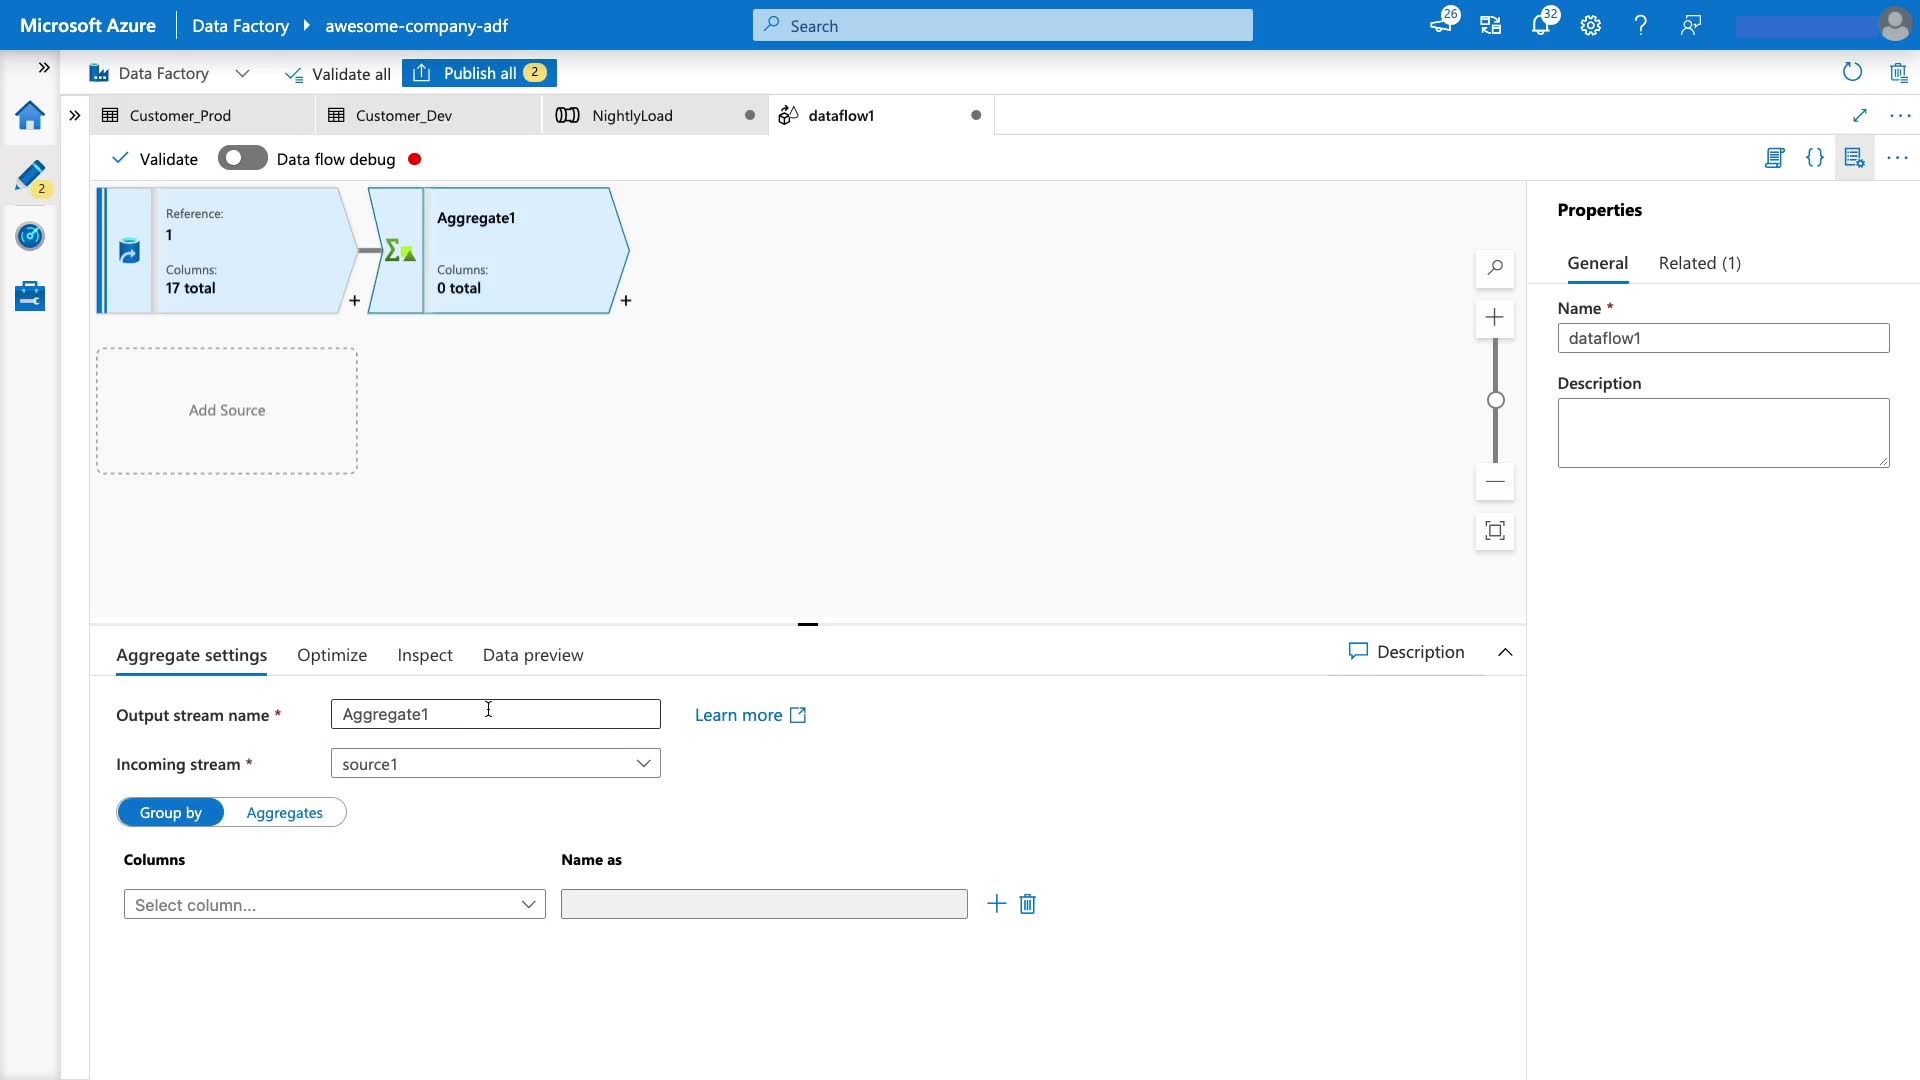Switch to the Aggregates toggle option

(285, 813)
